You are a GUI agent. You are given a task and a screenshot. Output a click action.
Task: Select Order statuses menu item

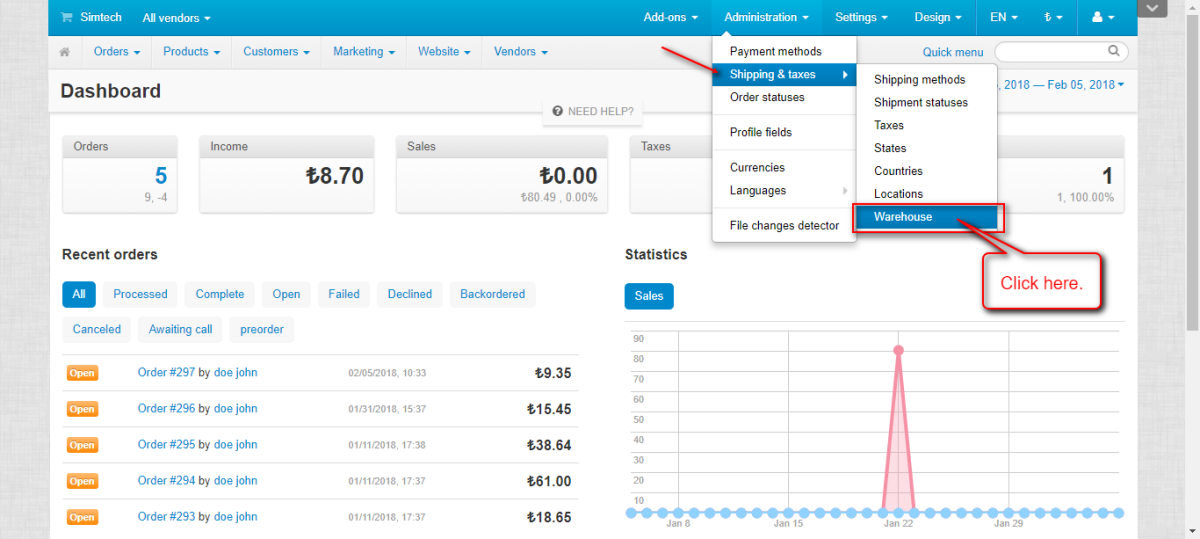click(x=784, y=98)
